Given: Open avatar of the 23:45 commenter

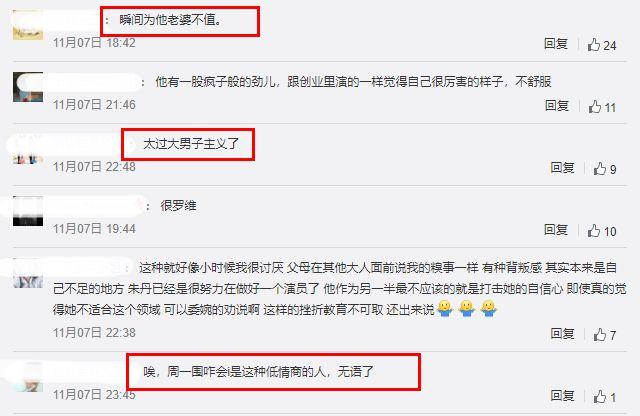Looking at the screenshot, I should tap(28, 377).
